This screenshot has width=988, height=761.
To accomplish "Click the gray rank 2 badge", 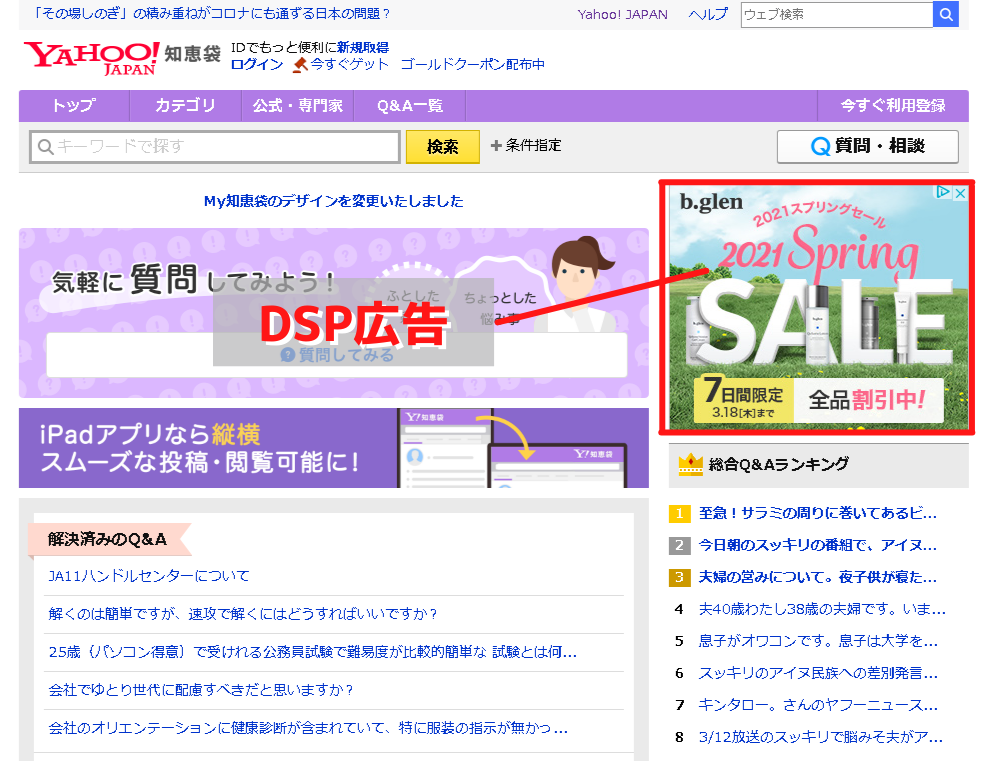I will 679,545.
